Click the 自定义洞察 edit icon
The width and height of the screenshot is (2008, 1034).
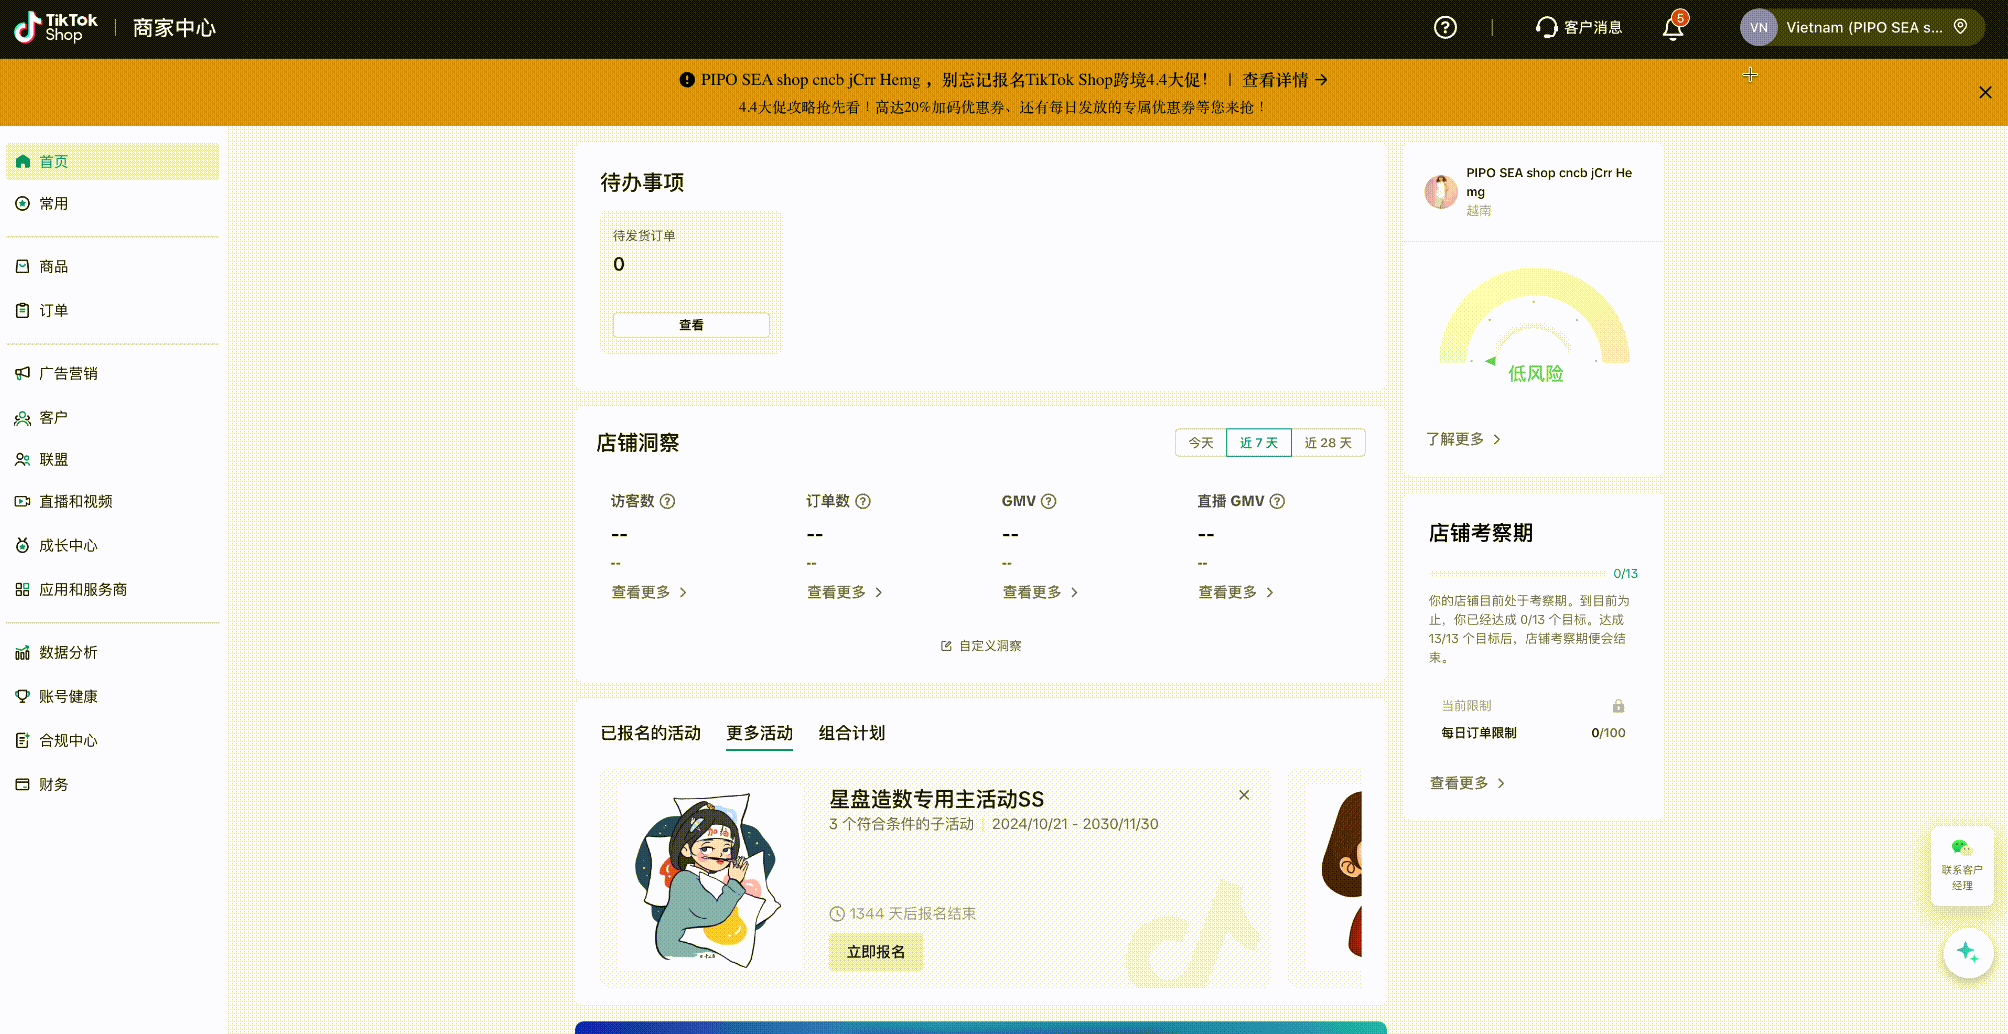coord(946,646)
